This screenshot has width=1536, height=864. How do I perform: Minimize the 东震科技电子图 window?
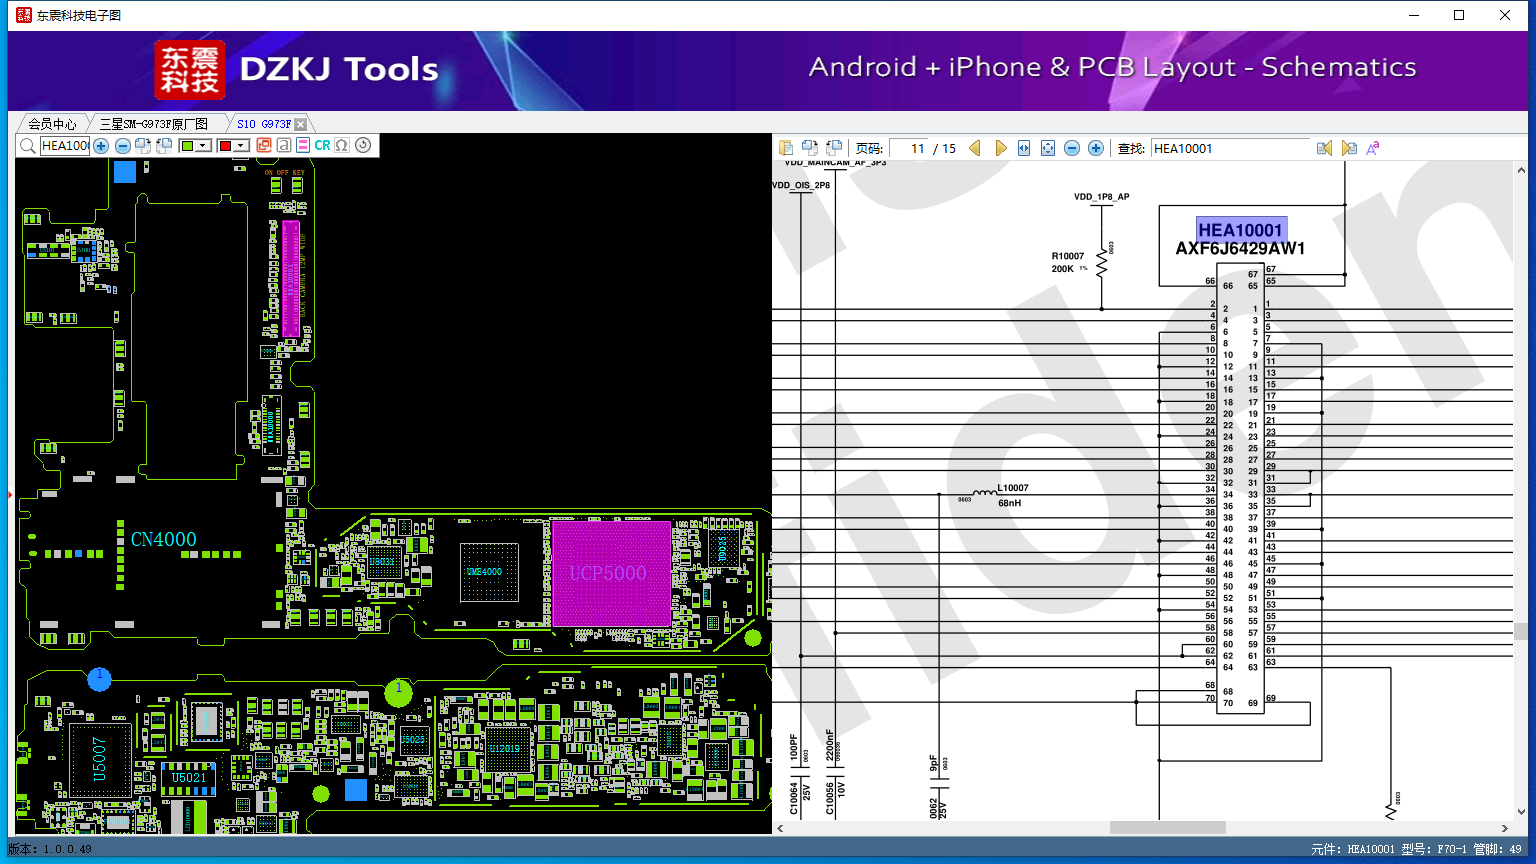pos(1413,15)
